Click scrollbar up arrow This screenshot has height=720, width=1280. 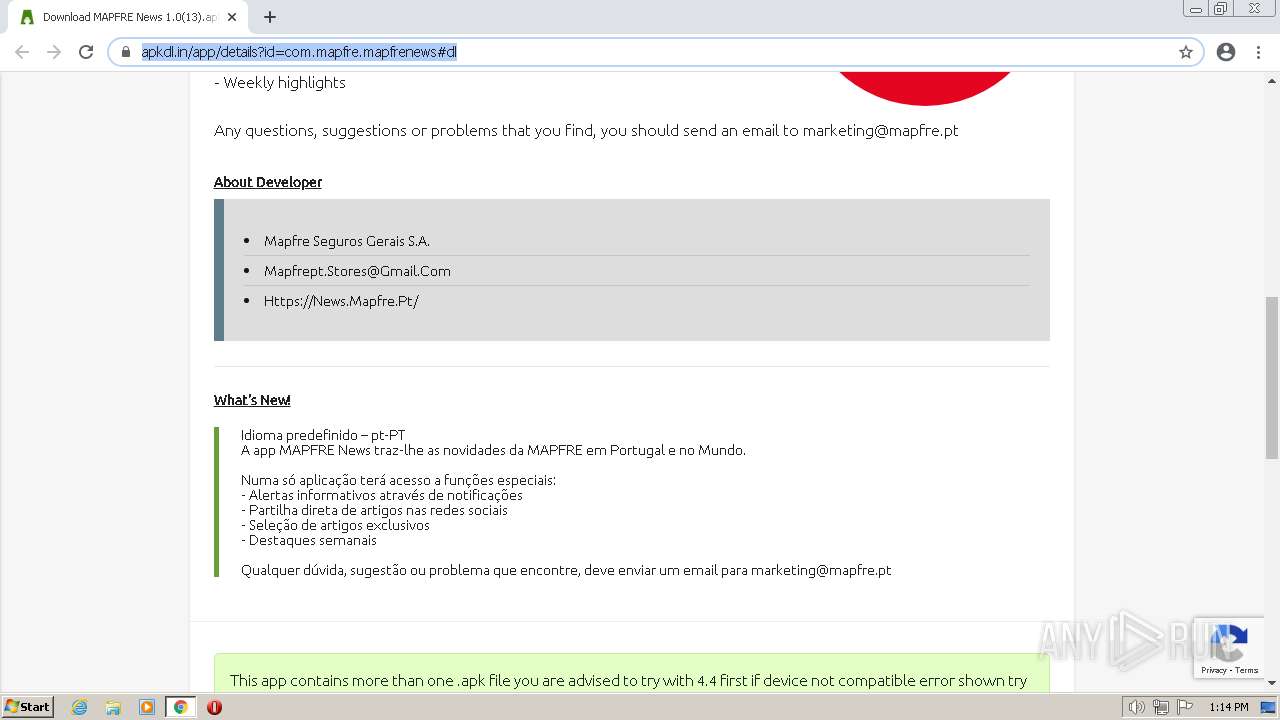(x=1271, y=81)
